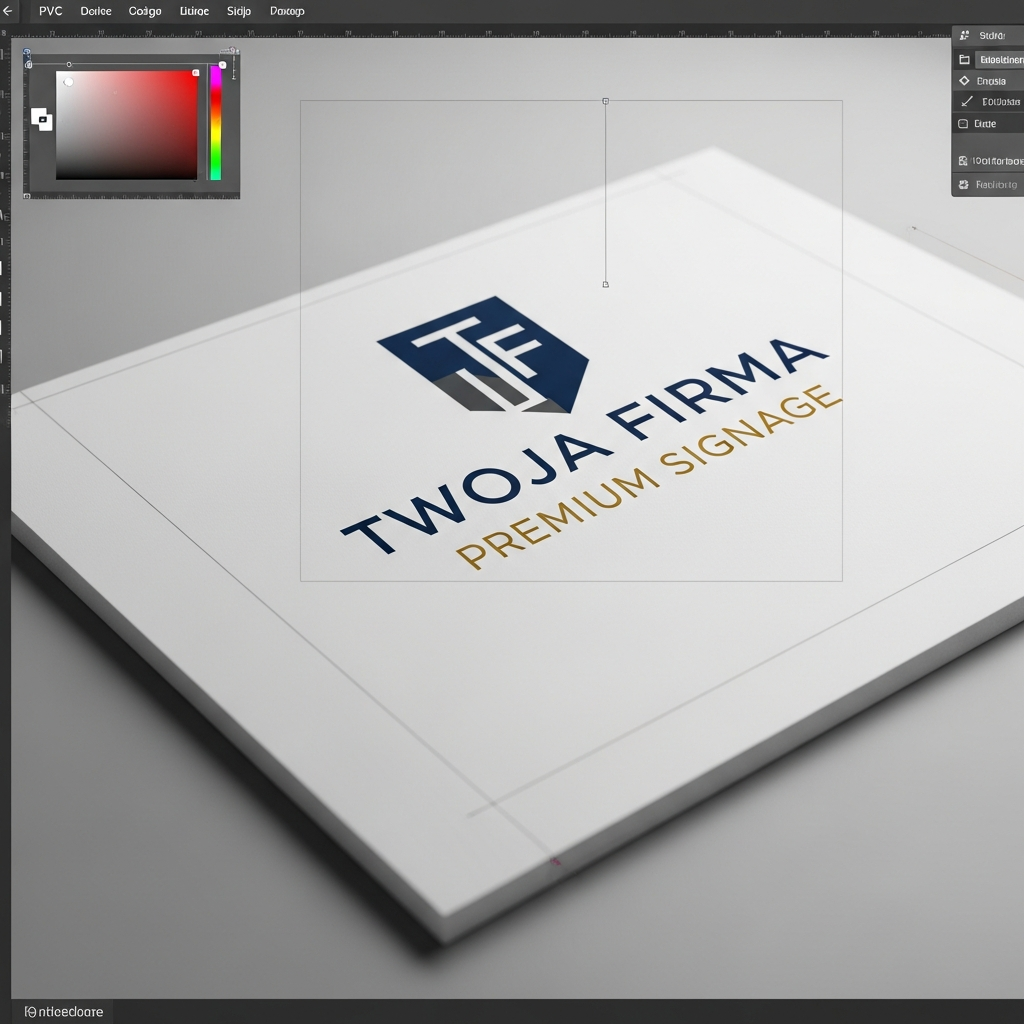Click the Sidjo menu bar entry
This screenshot has height=1024, width=1024.
[x=239, y=11]
